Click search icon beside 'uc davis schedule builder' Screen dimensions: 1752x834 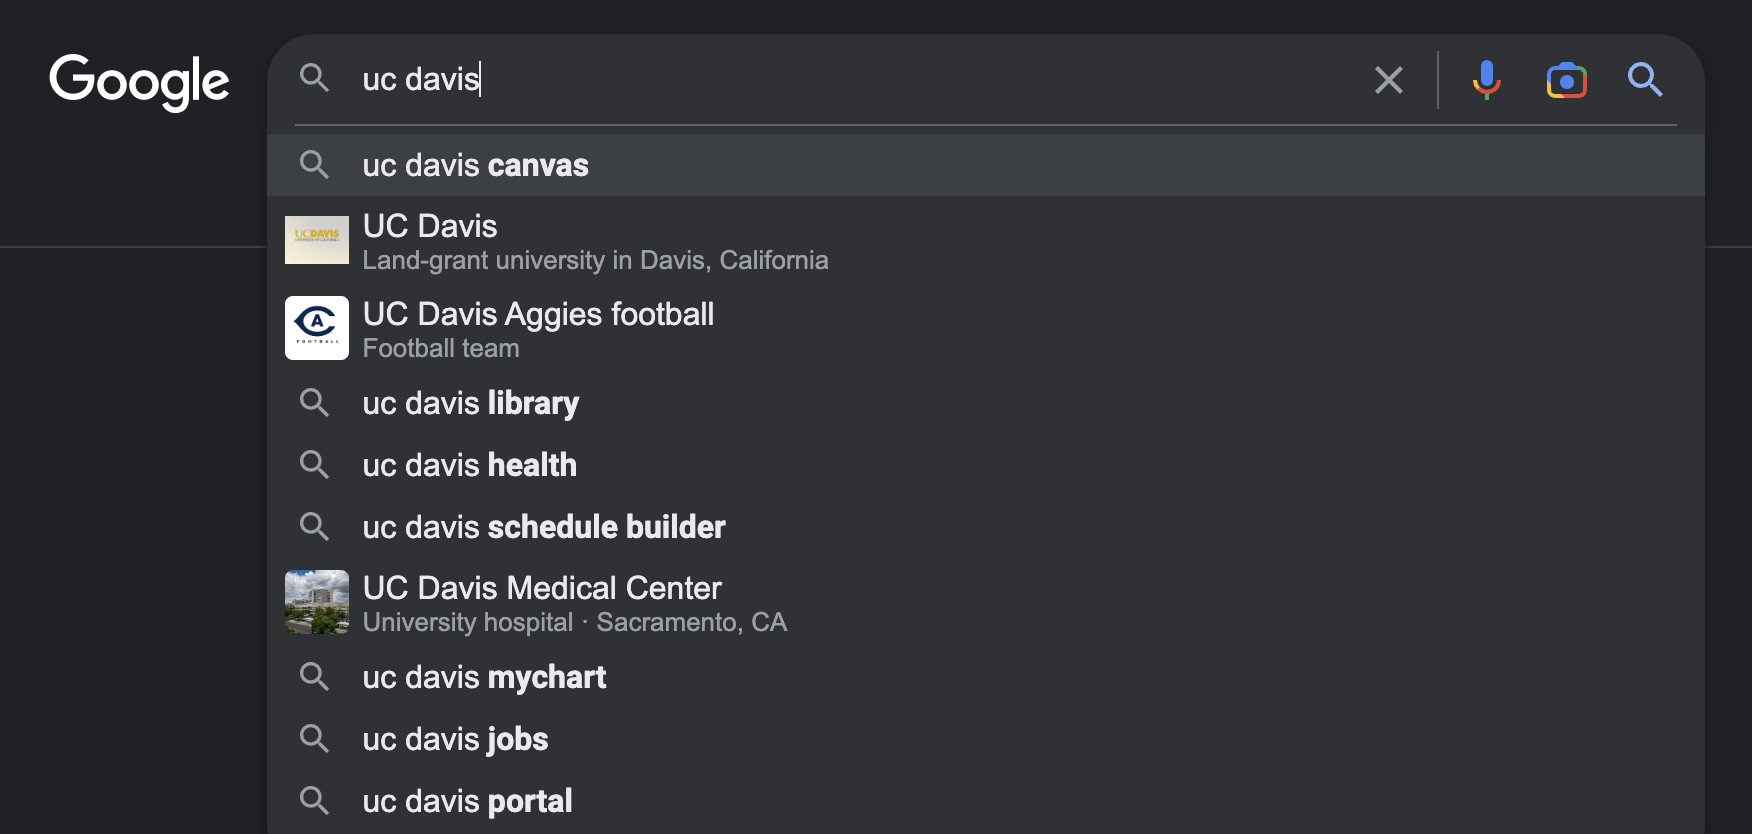coord(315,526)
